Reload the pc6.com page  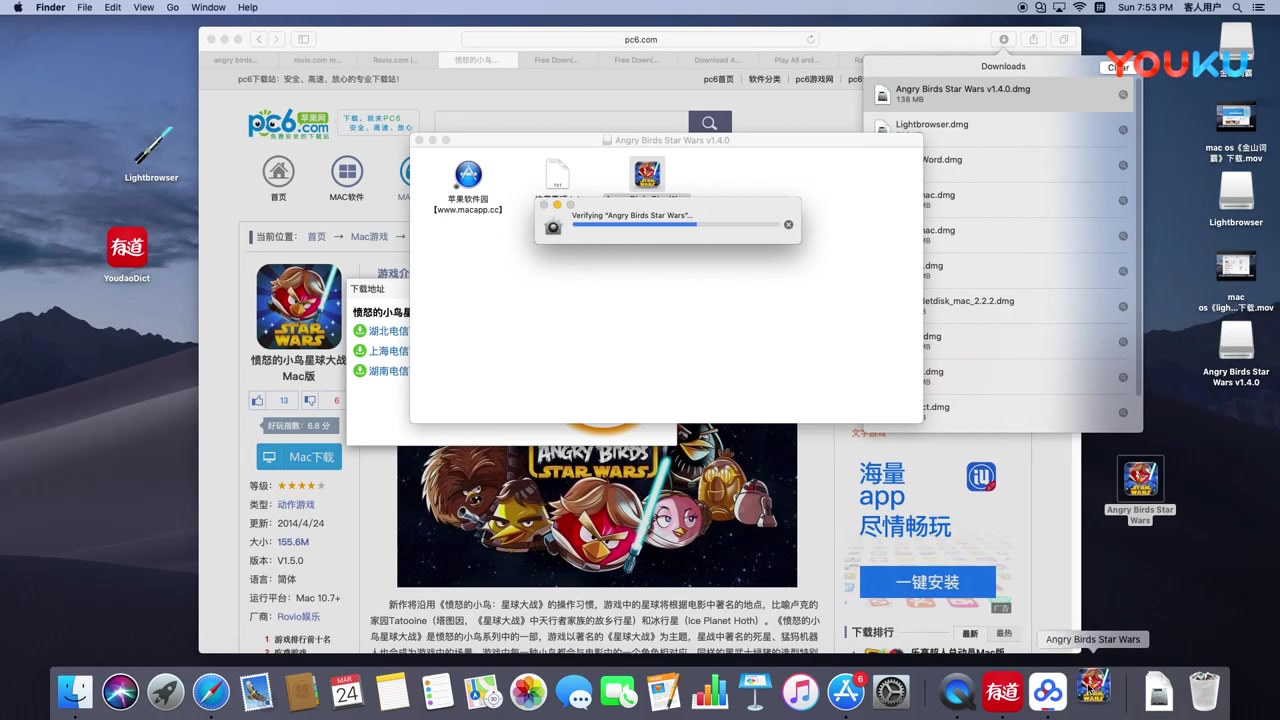(x=811, y=39)
